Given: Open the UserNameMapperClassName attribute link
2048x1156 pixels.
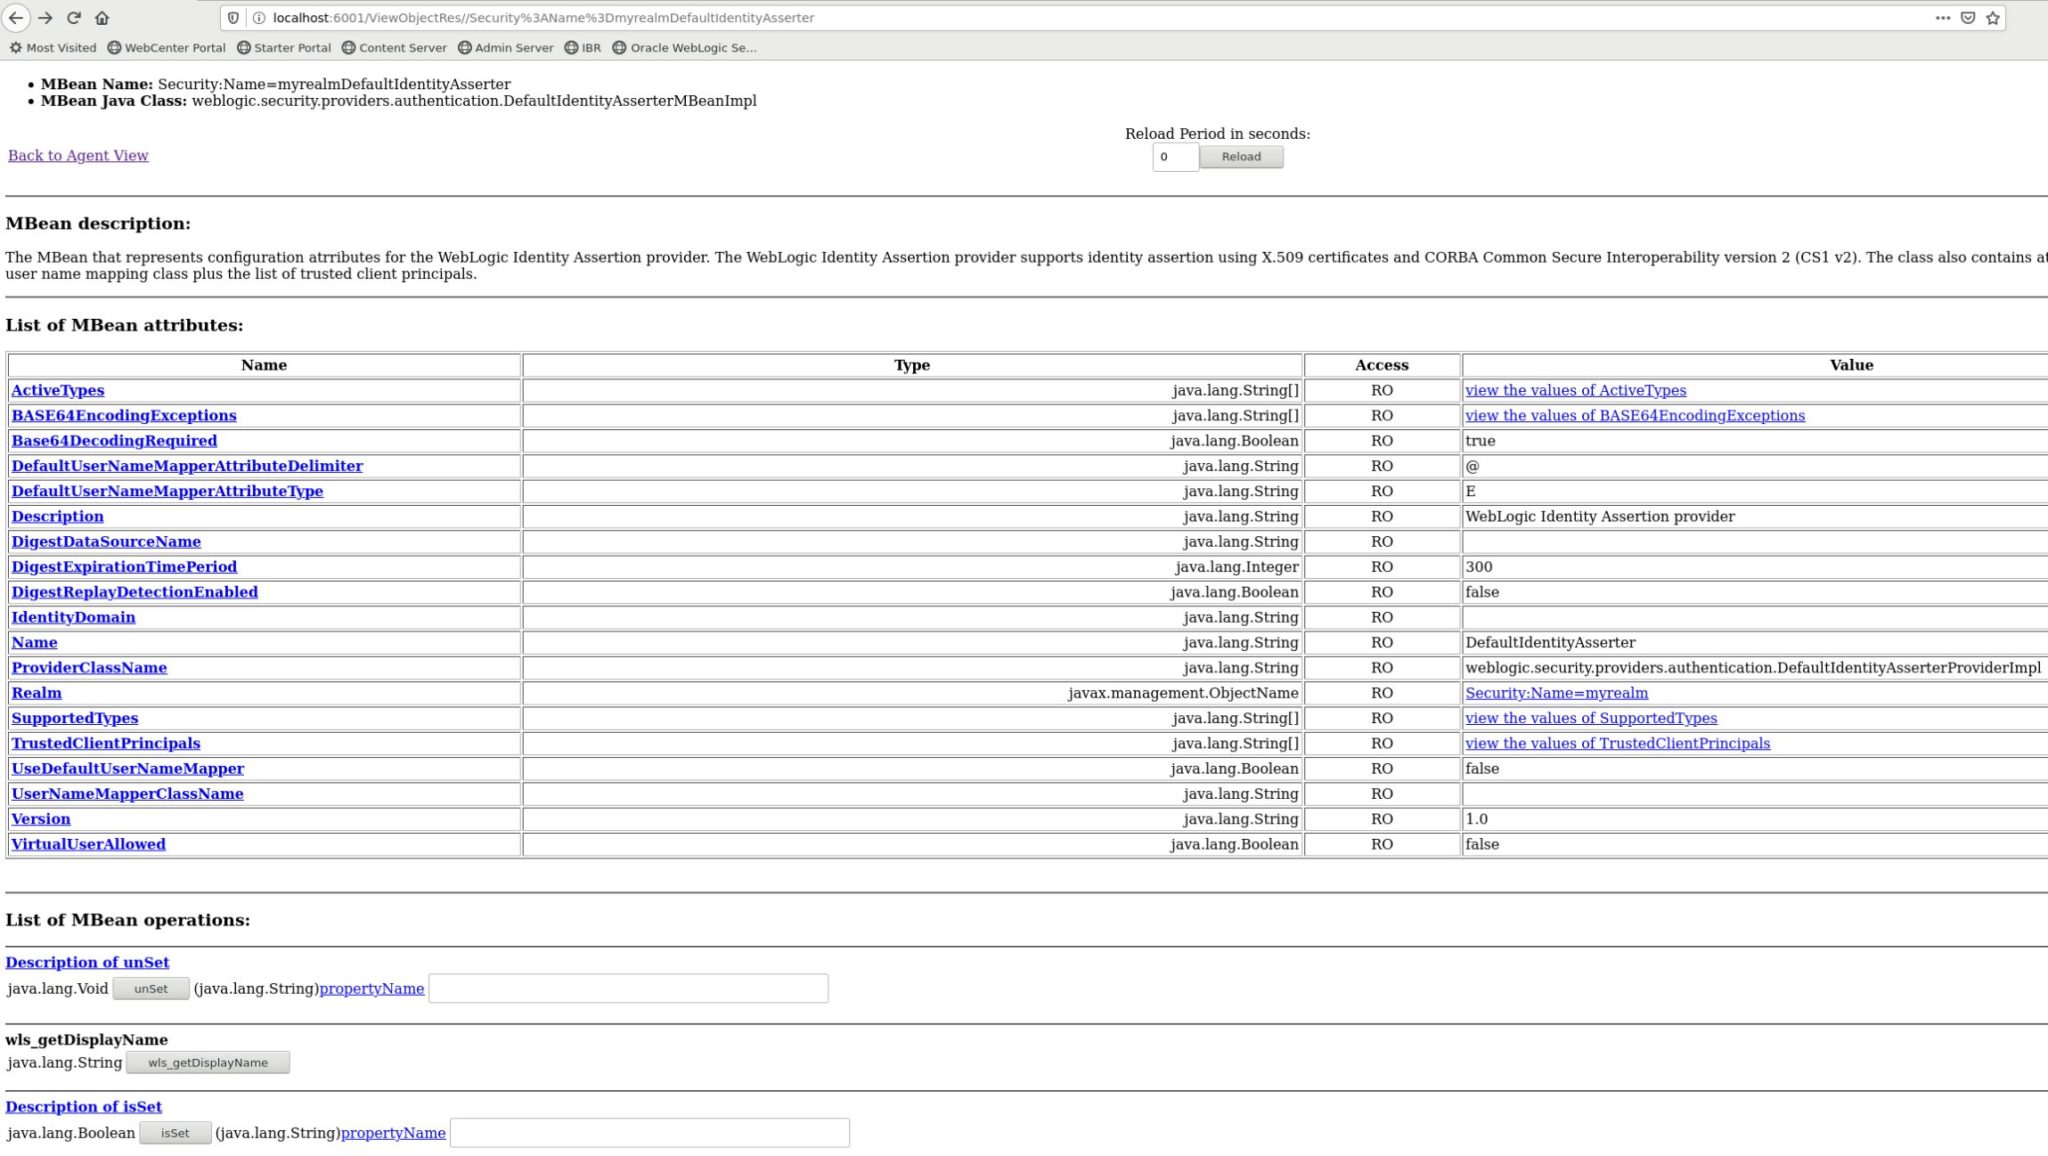Looking at the screenshot, I should tap(127, 794).
